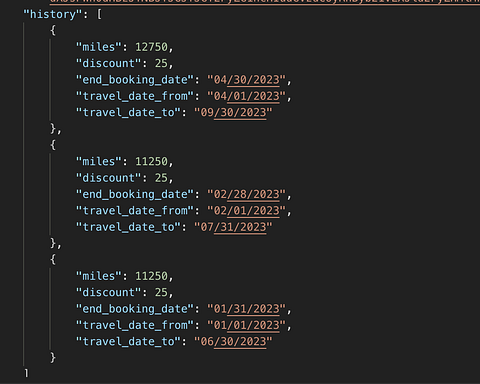
Task: Click the underlined date 07/31/2023
Action: (x=233, y=227)
